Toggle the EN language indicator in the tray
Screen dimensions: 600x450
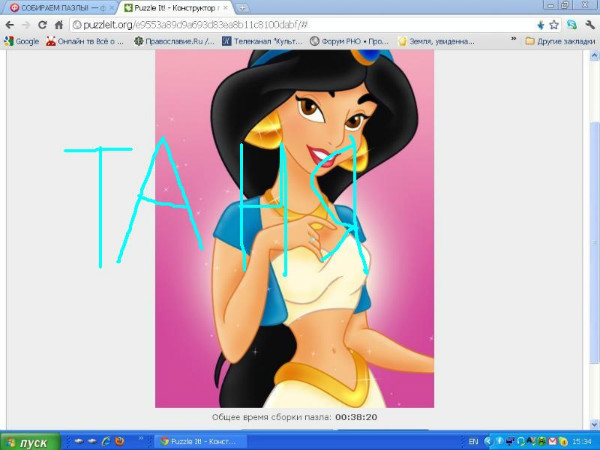[474, 441]
